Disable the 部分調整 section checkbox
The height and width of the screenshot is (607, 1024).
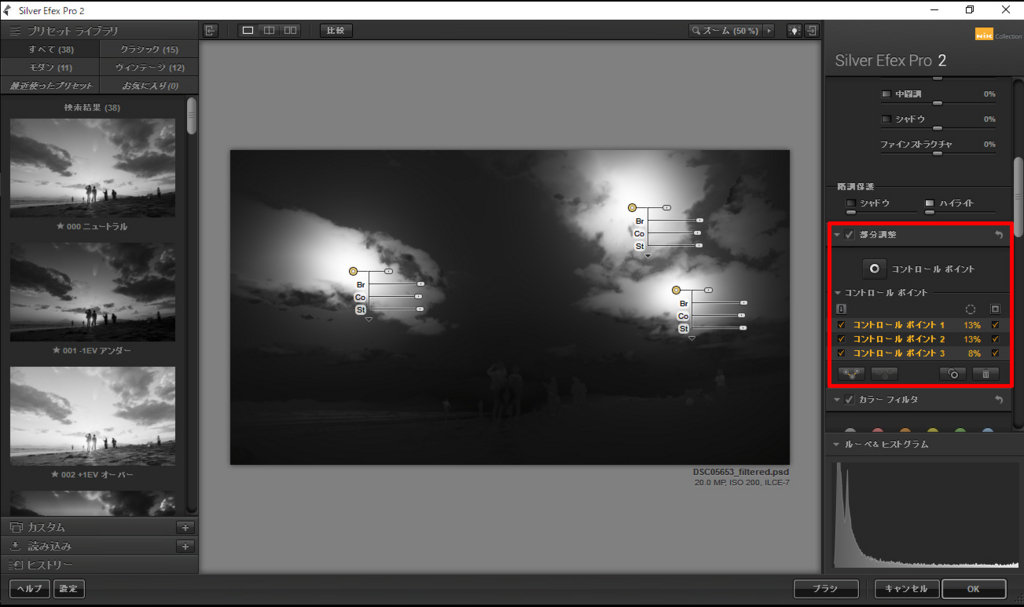tap(850, 235)
